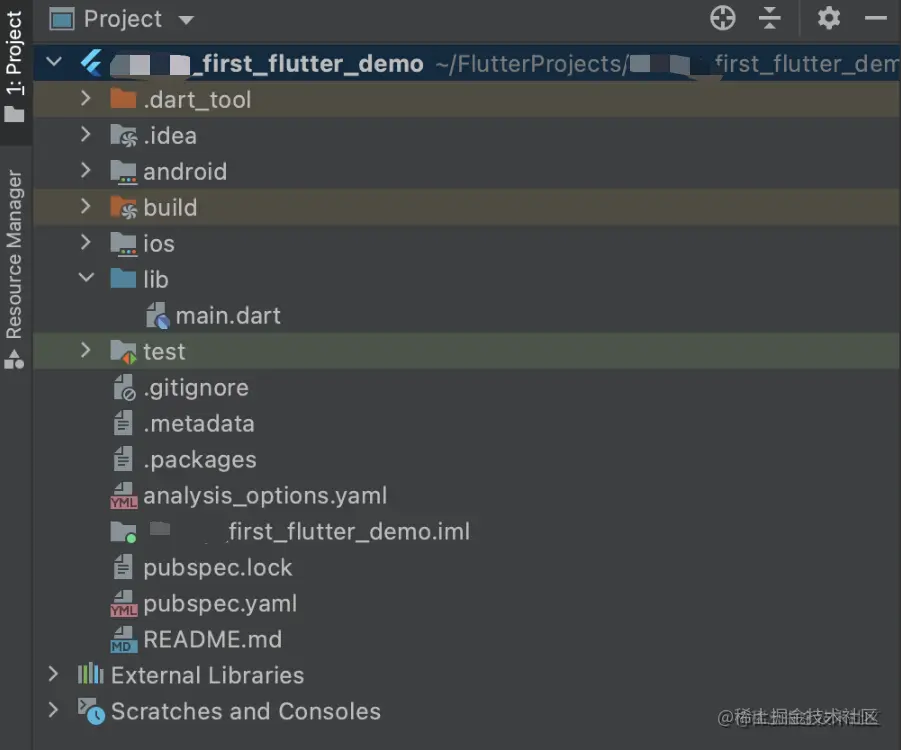This screenshot has height=750, width=901.
Task: Click the main.dart file icon
Action: 158,316
